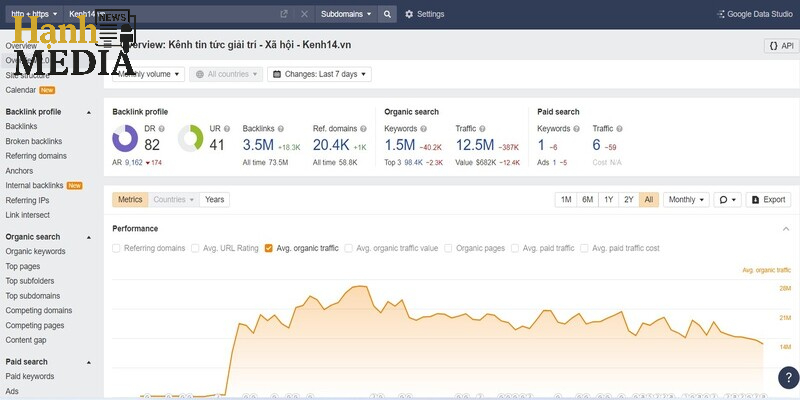Open the Settings gear
This screenshot has height=400, width=800.
424,14
